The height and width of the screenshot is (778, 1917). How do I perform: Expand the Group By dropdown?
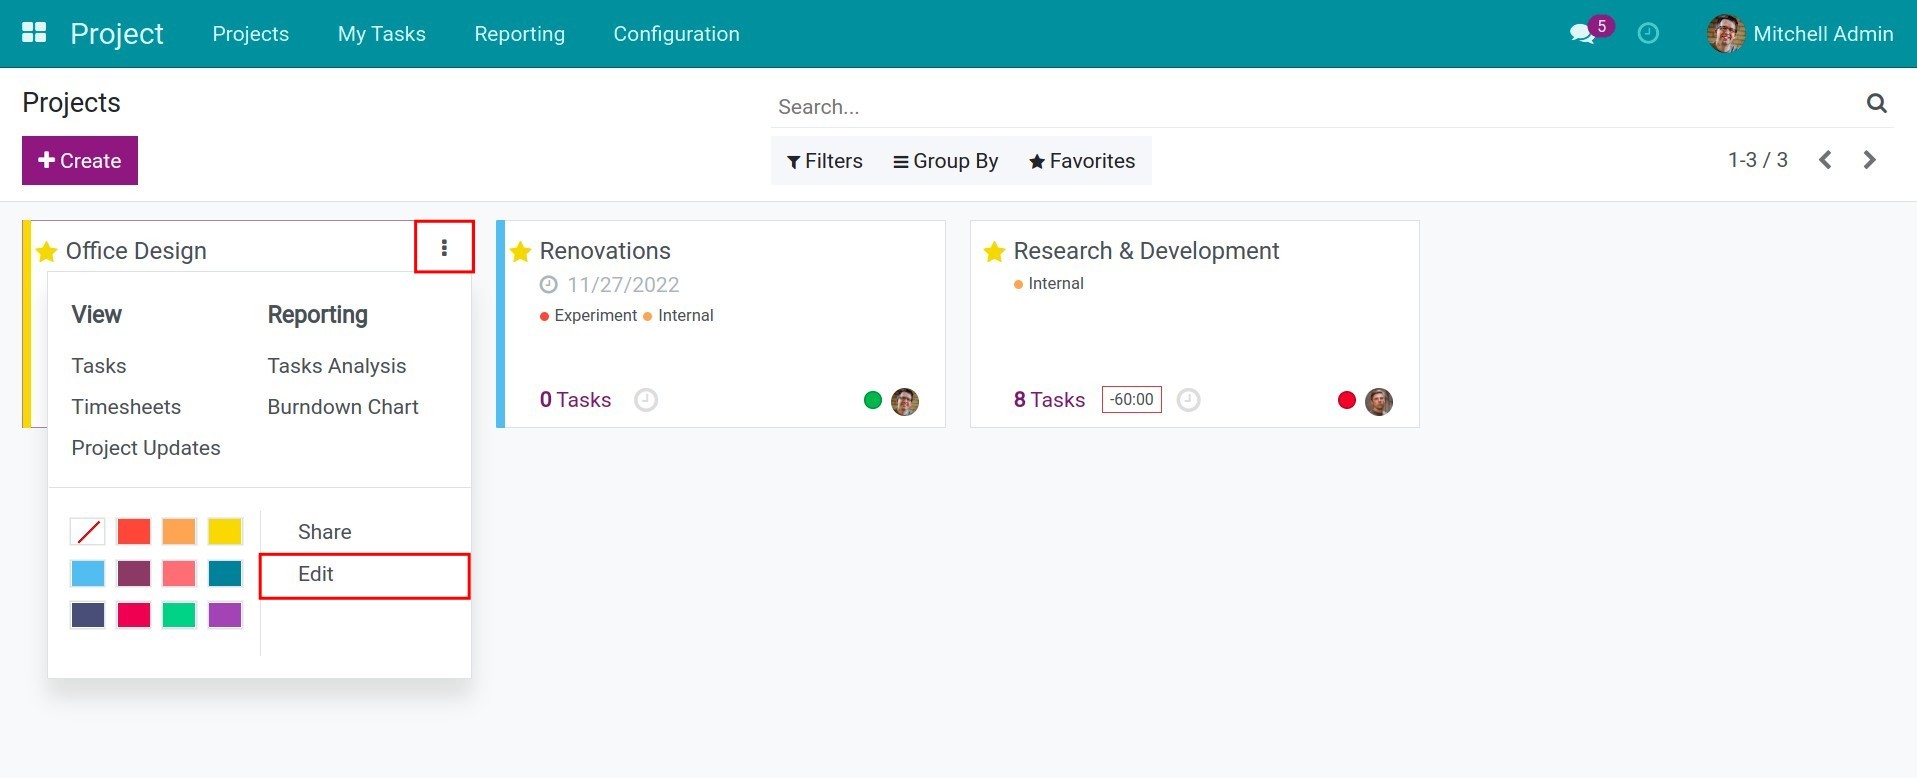[x=945, y=161]
